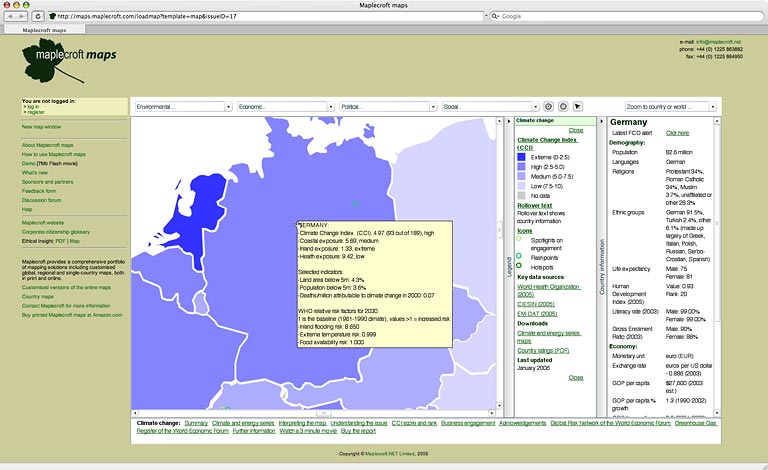The height and width of the screenshot is (470, 768).
Task: Reload the page with the refresh icon
Action: (38, 17)
